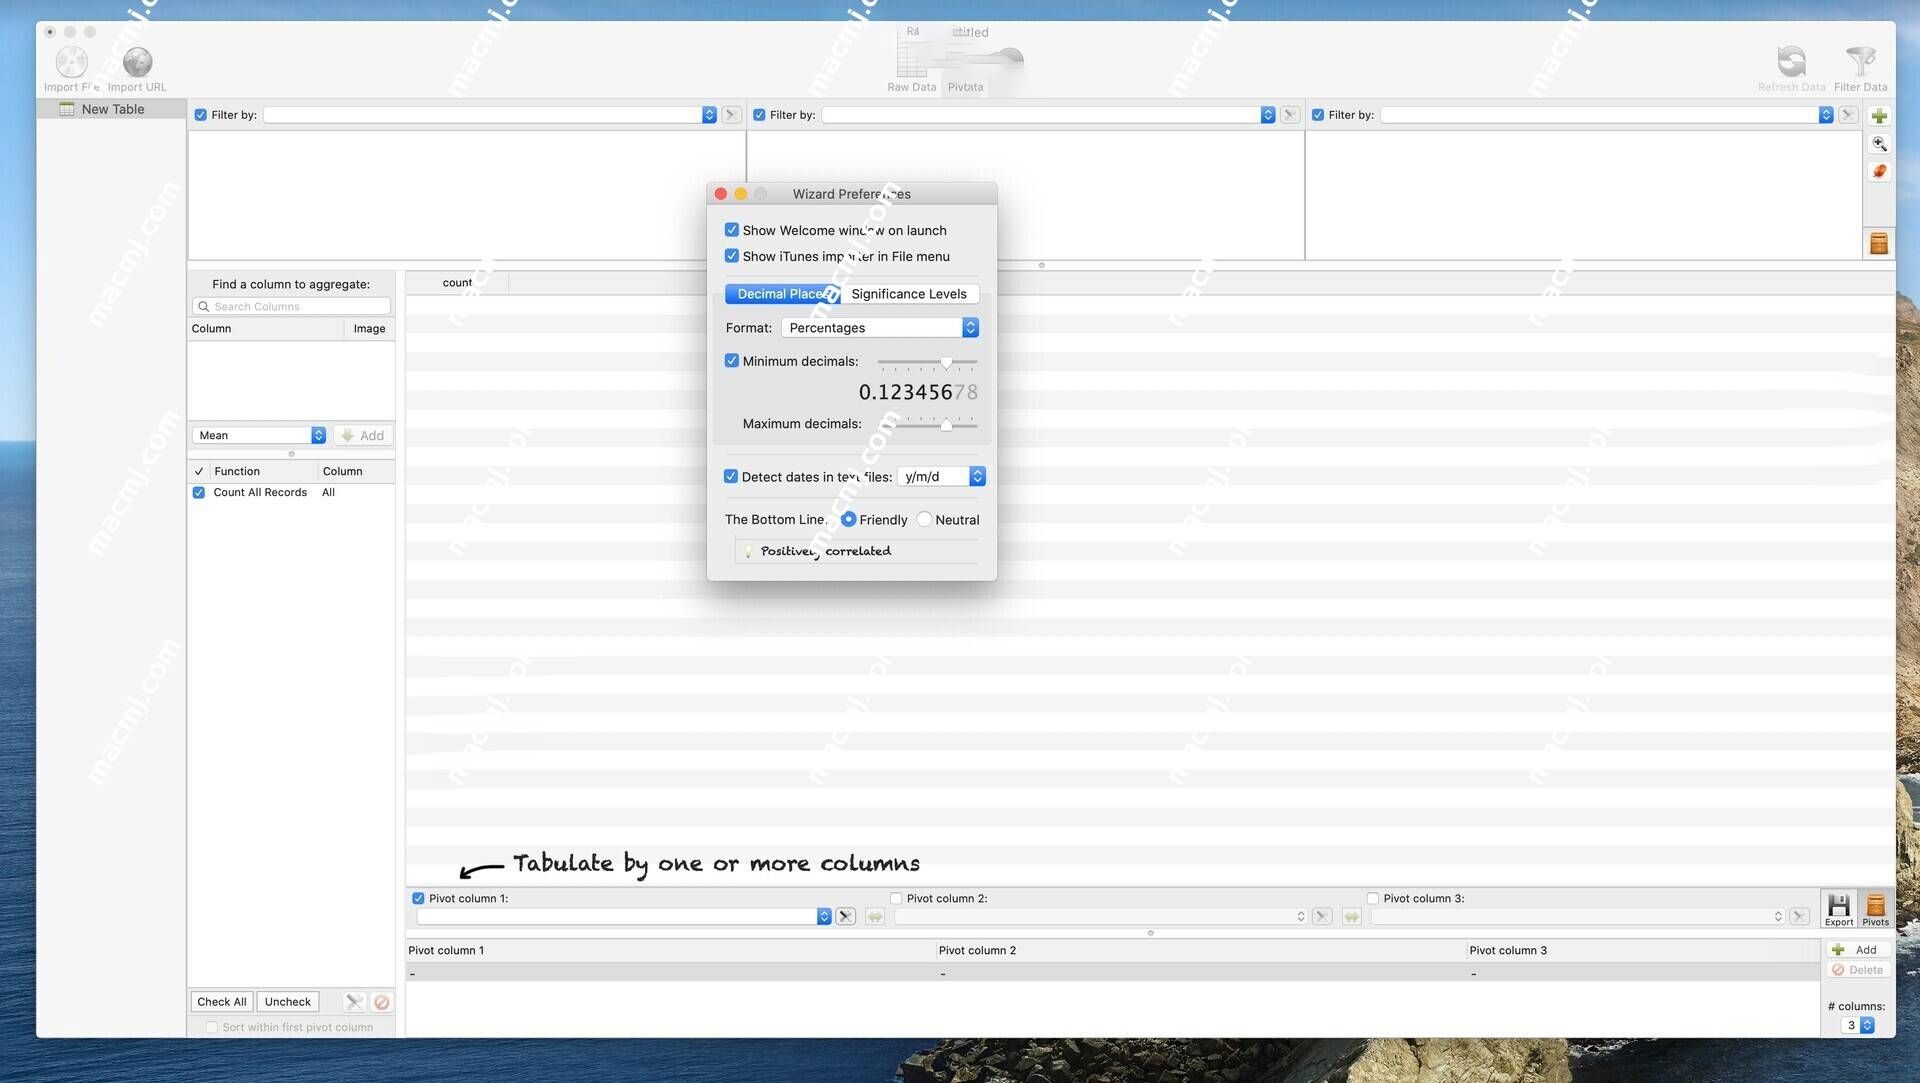1920x1083 pixels.
Task: Switch to Decimal Places tab
Action: tap(782, 294)
